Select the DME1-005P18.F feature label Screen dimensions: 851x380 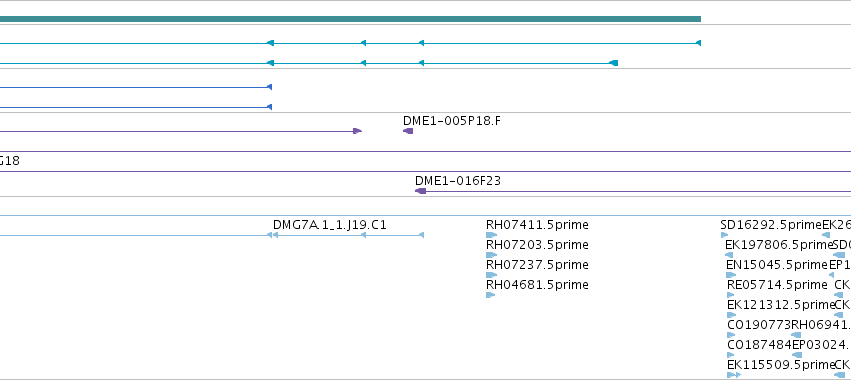[x=452, y=121]
